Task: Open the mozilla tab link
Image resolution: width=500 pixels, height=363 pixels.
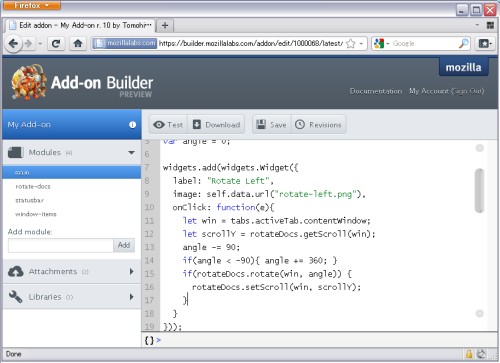Action: (x=463, y=67)
